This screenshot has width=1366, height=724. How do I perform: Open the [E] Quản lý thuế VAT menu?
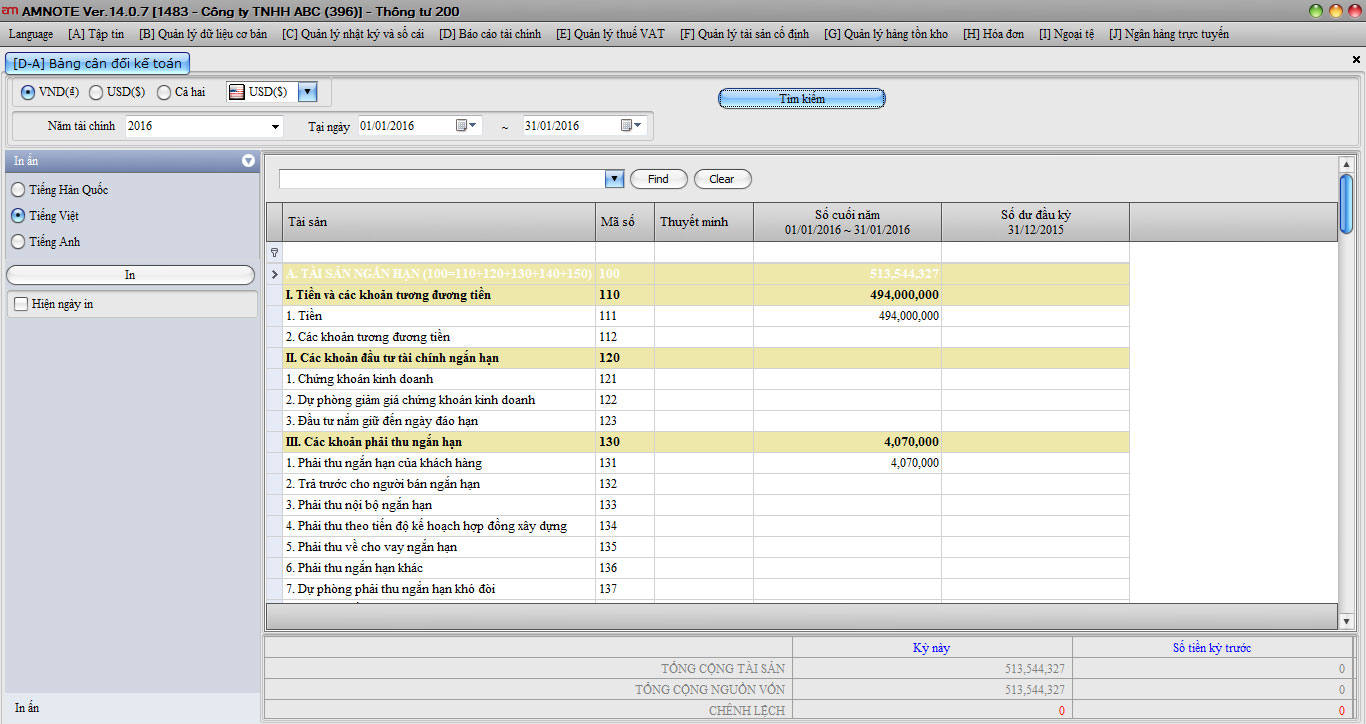pos(610,34)
